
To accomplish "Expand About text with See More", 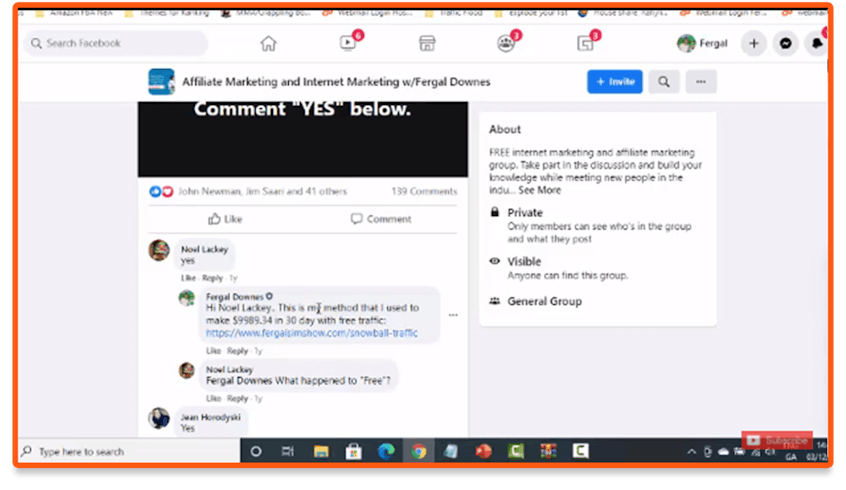I will [x=540, y=190].
